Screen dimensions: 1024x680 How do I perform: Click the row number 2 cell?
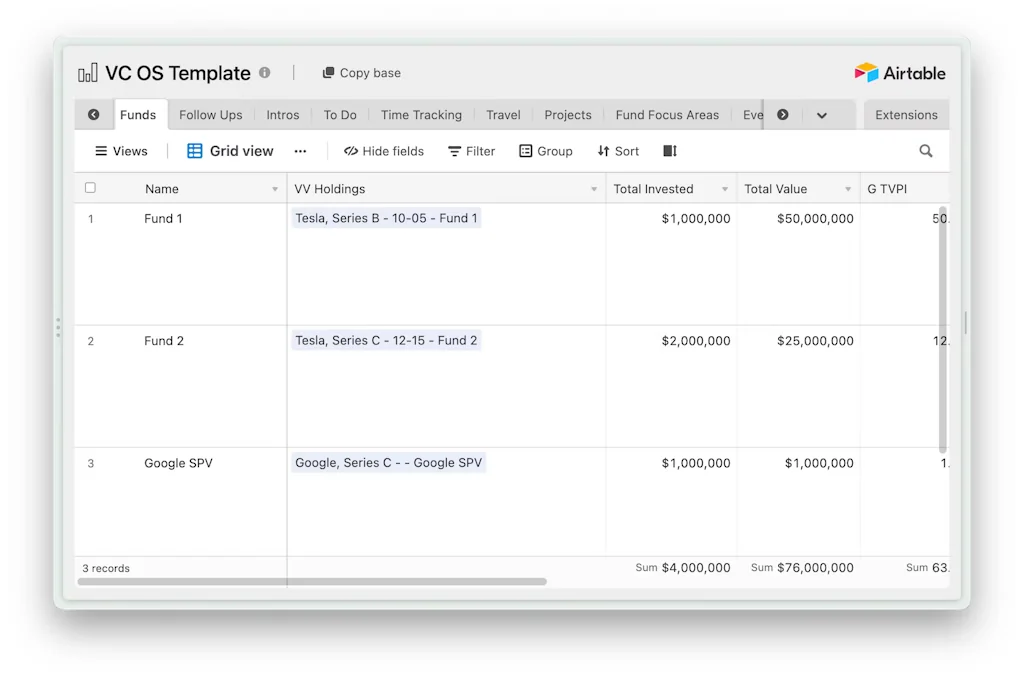(x=91, y=341)
